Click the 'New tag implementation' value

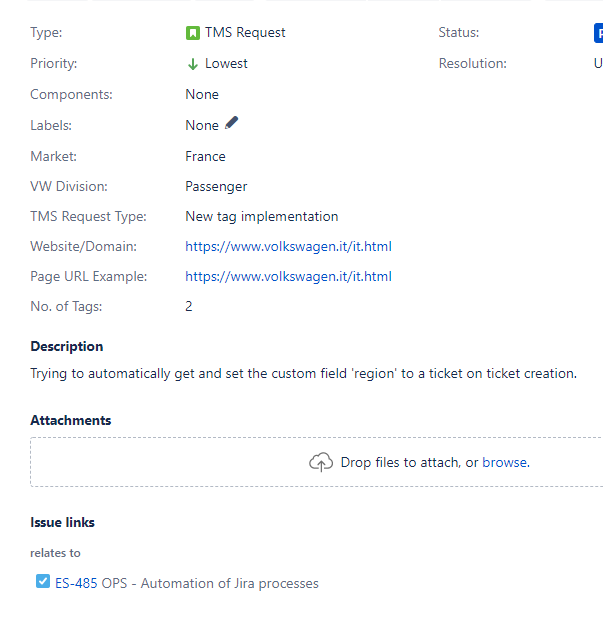coord(262,217)
